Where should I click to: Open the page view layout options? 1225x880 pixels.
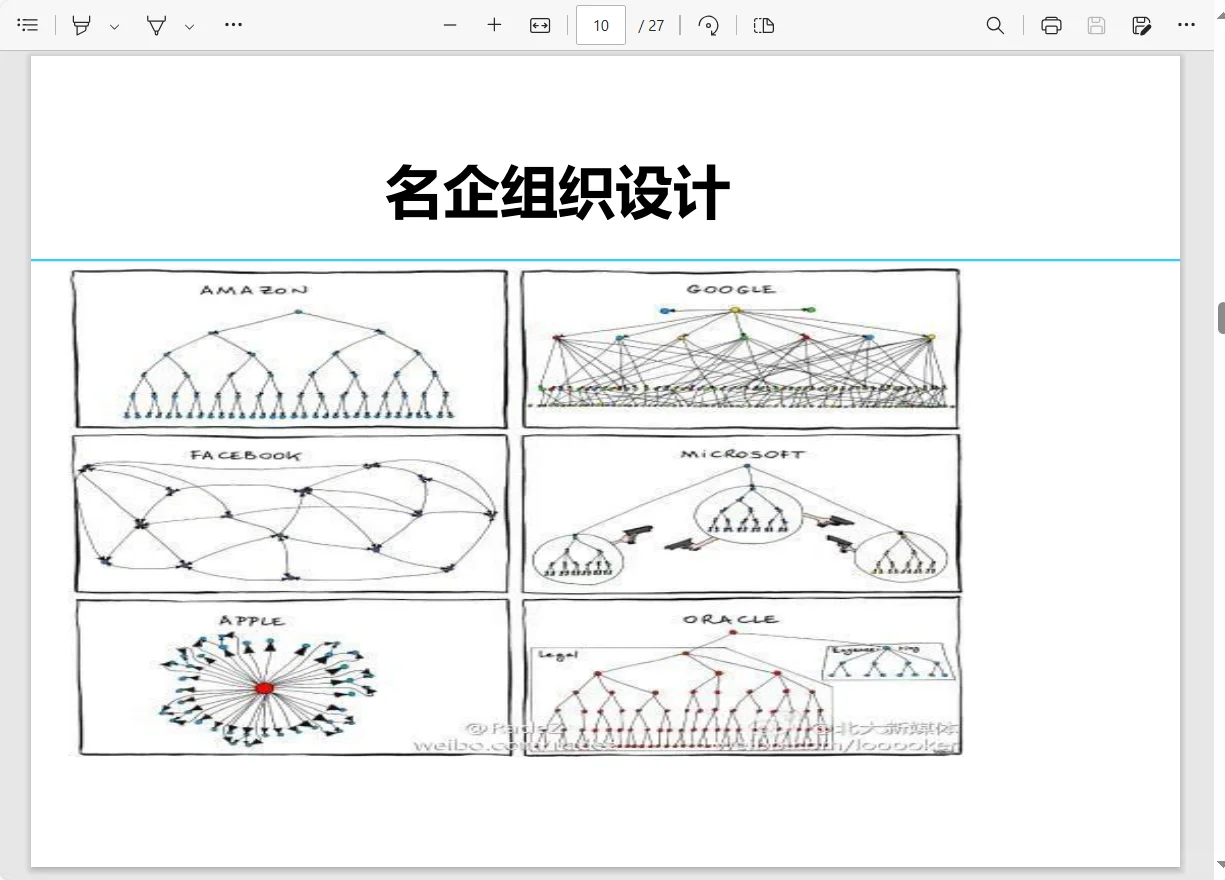(764, 25)
